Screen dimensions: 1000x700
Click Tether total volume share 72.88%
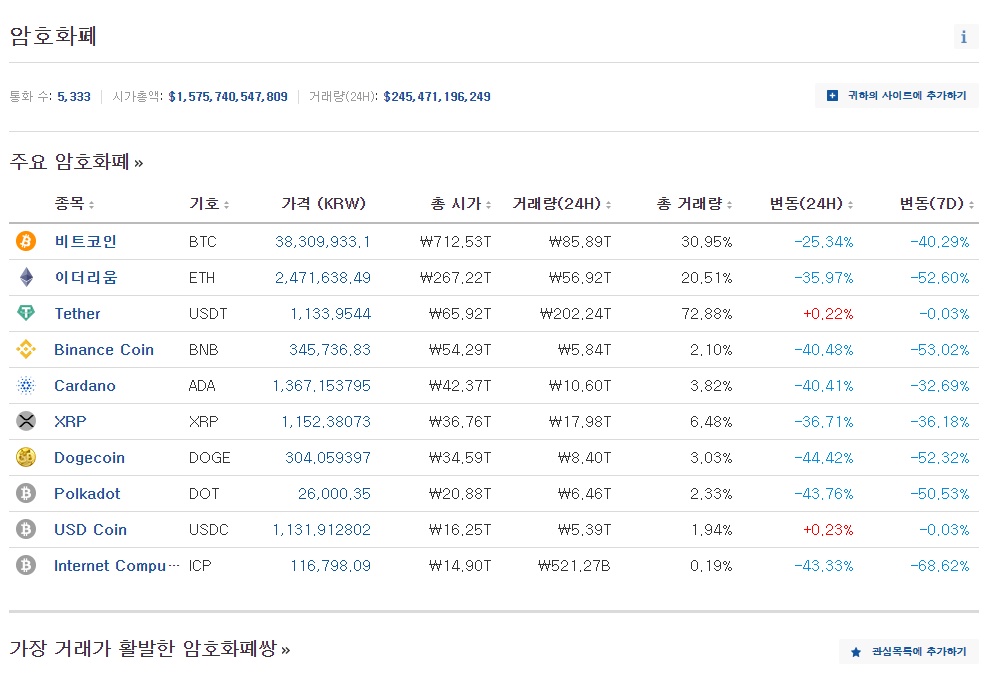click(x=707, y=314)
